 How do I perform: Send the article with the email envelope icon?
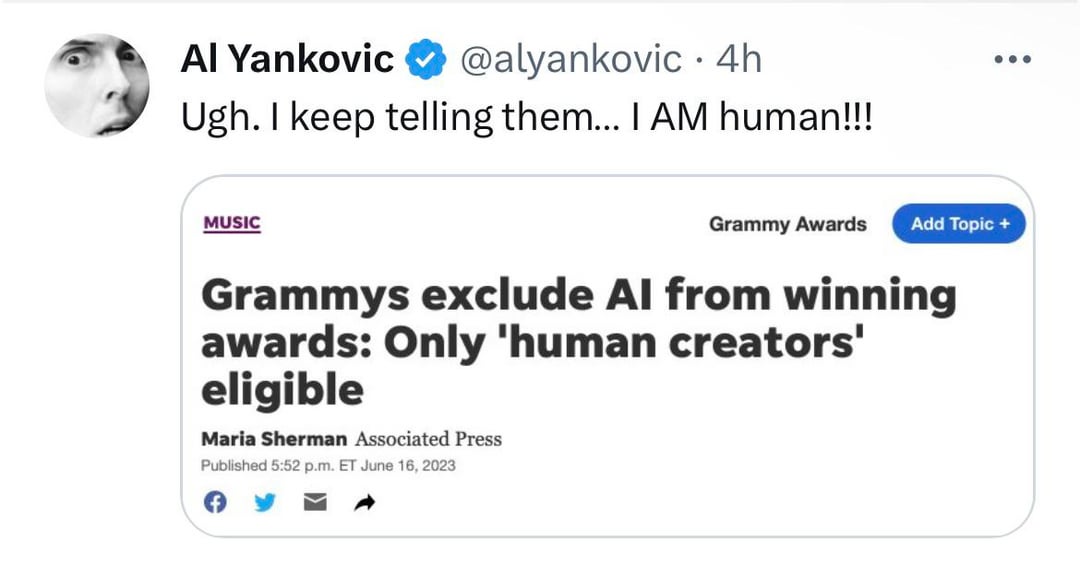point(314,503)
